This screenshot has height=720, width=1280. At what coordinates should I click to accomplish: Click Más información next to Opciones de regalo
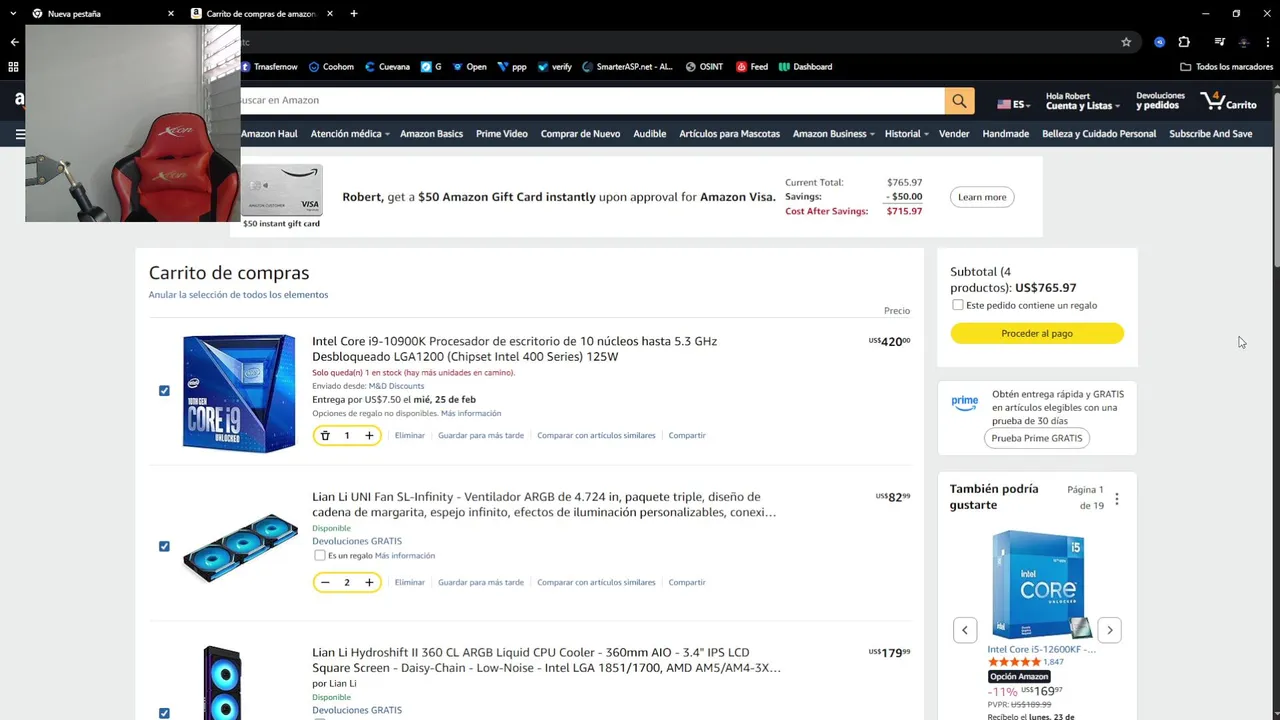(x=471, y=414)
